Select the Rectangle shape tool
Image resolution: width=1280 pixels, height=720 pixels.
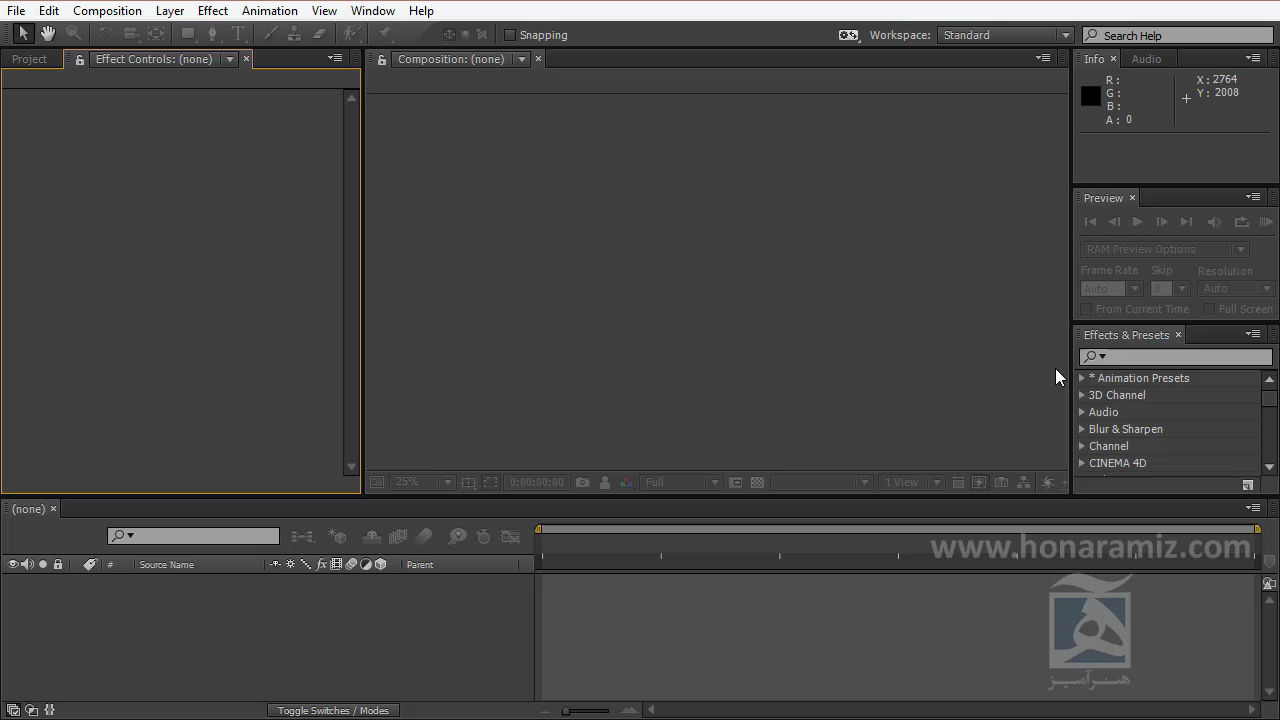point(187,34)
